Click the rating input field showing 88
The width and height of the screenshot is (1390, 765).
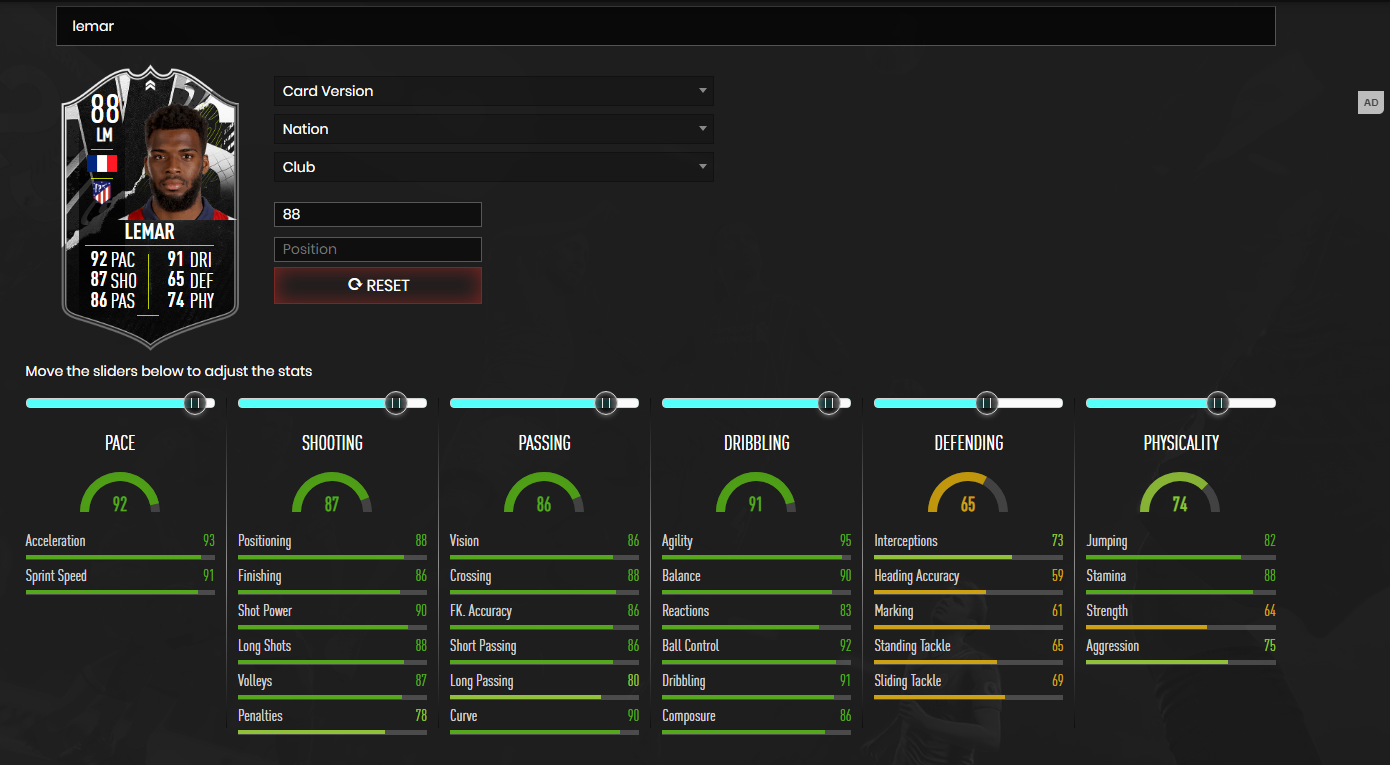coord(378,214)
